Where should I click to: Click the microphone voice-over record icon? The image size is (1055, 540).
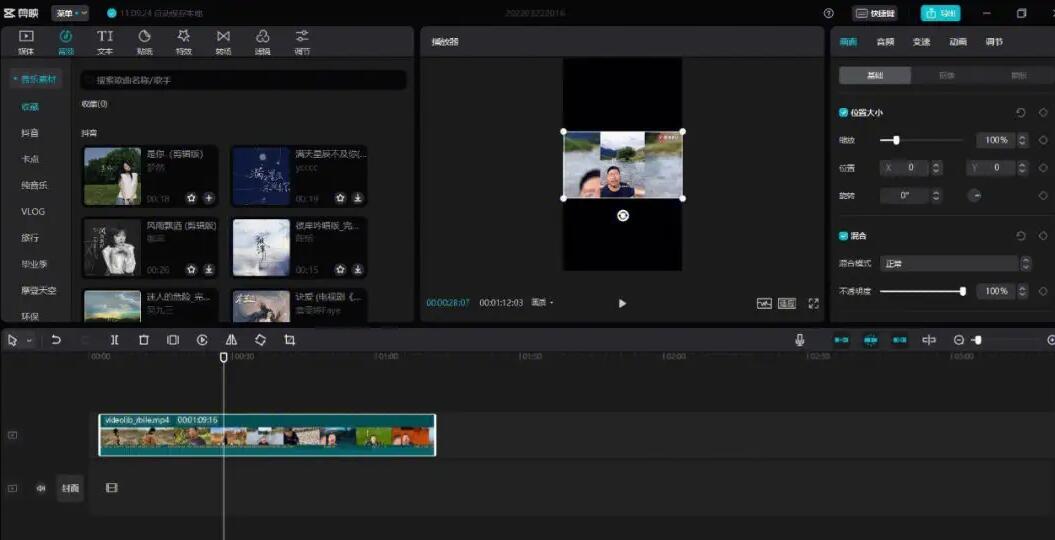point(800,340)
